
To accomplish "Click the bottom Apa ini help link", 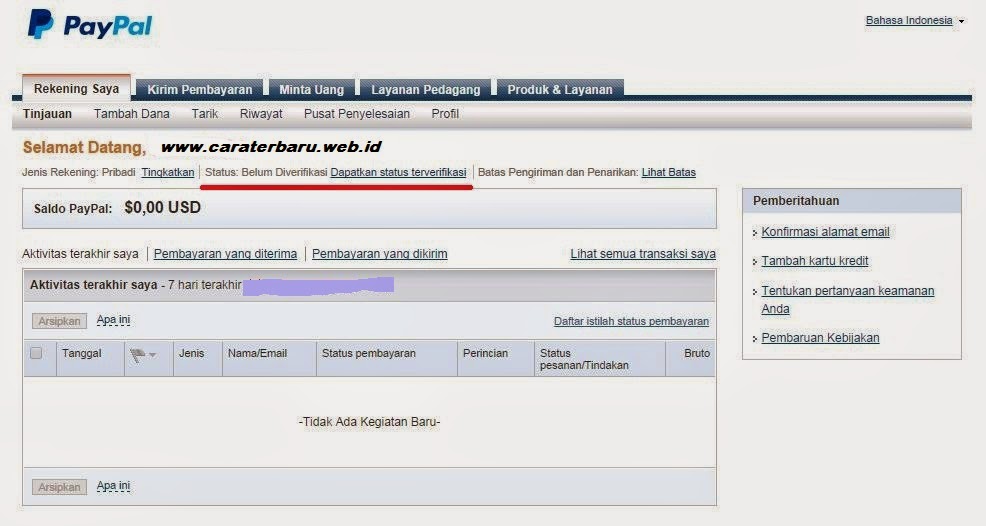I will tap(113, 486).
